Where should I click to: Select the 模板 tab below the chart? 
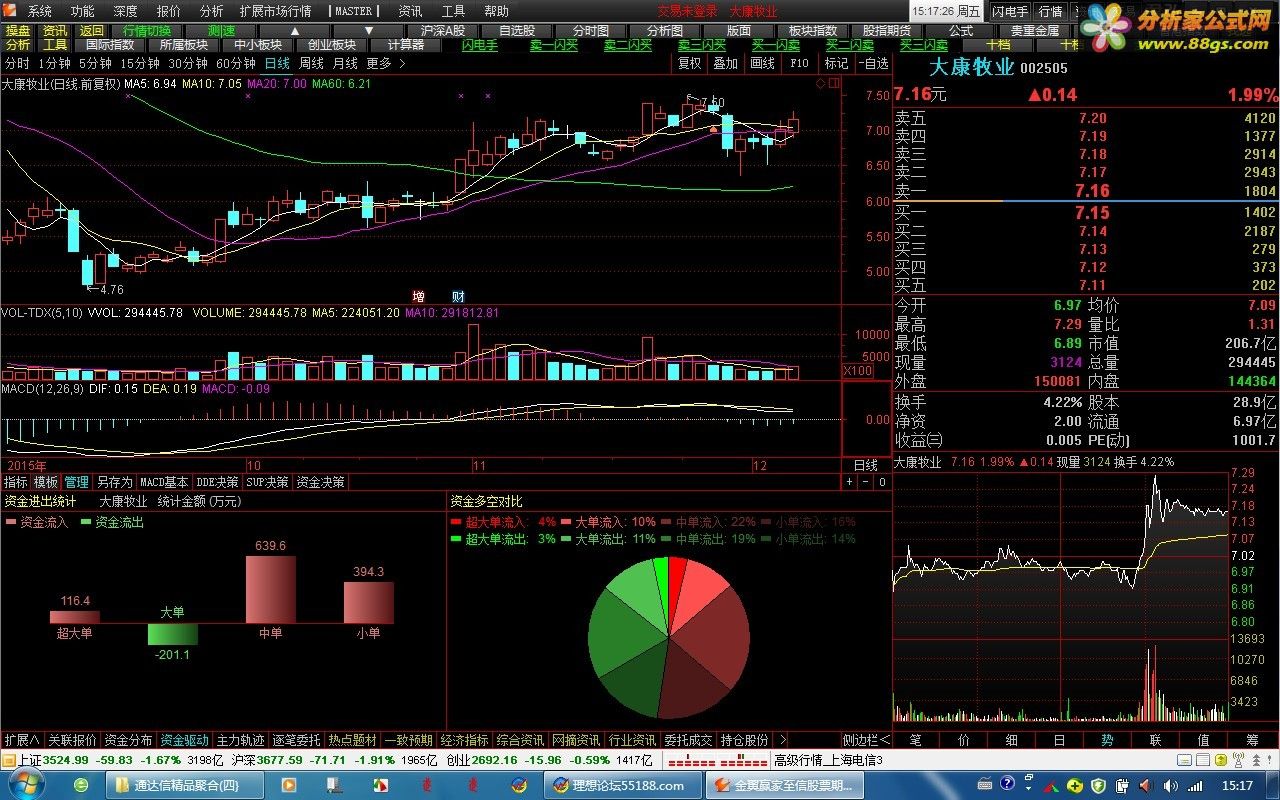tap(46, 482)
